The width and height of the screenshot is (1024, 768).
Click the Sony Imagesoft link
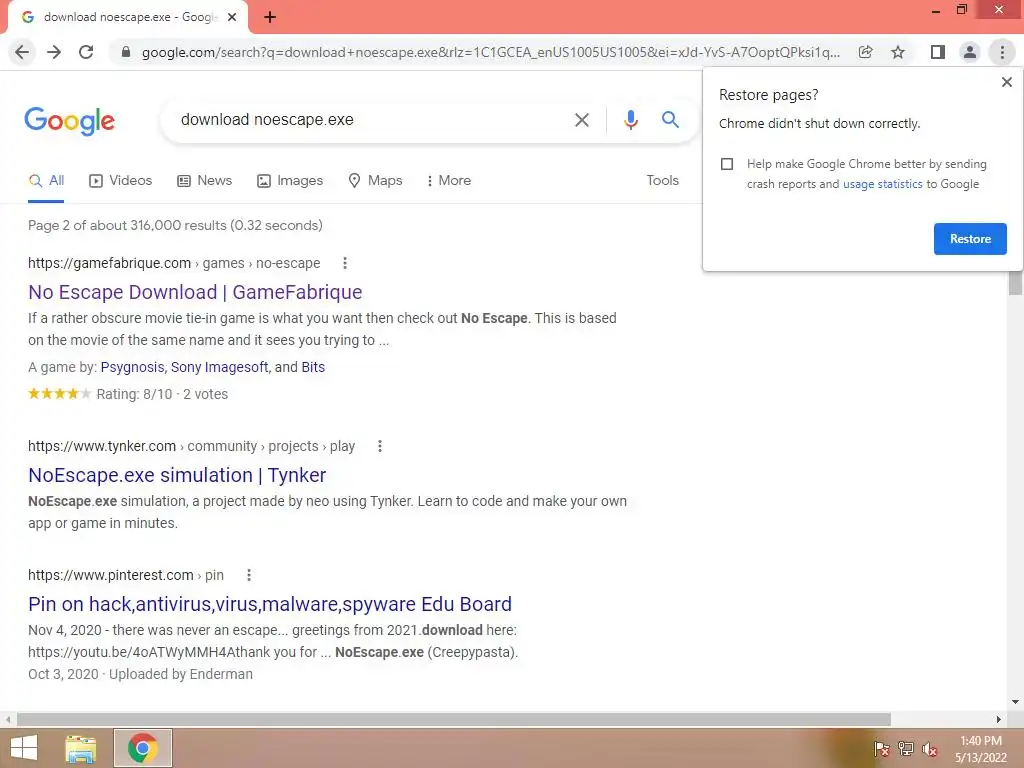[x=219, y=368]
